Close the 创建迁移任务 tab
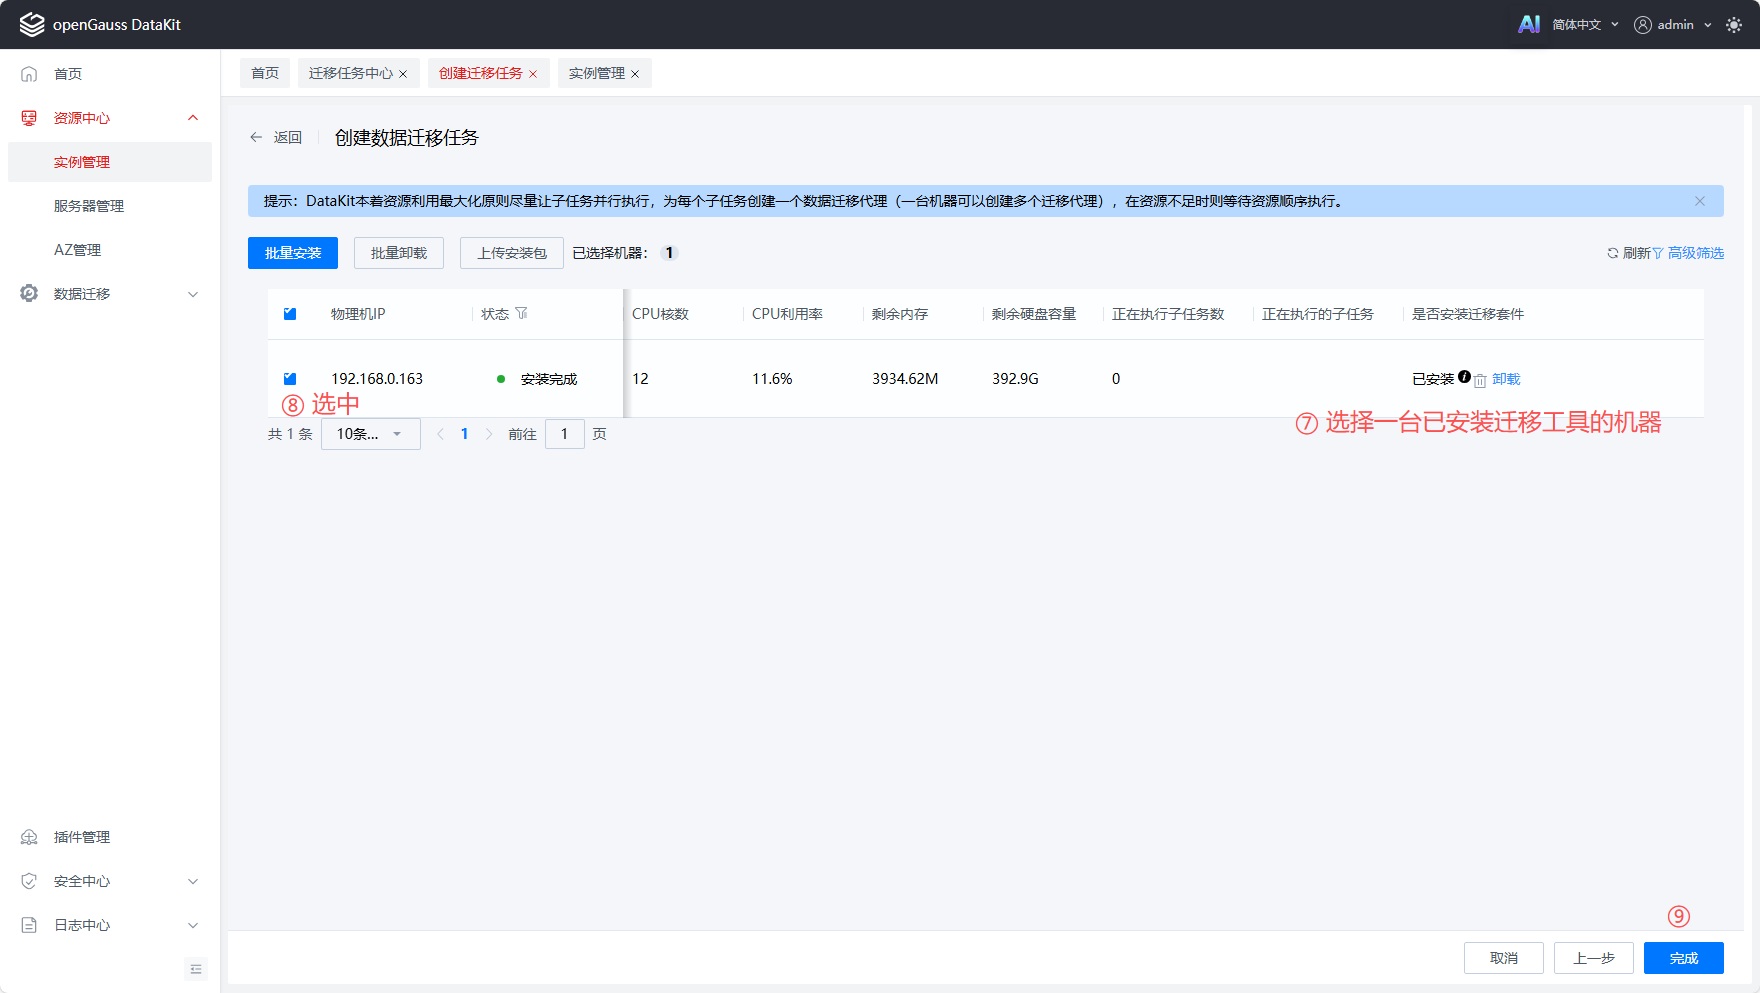Image resolution: width=1760 pixels, height=993 pixels. click(533, 74)
